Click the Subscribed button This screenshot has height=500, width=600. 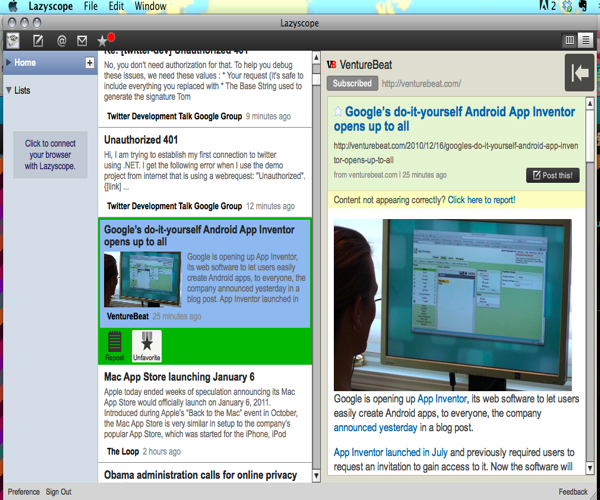click(352, 83)
